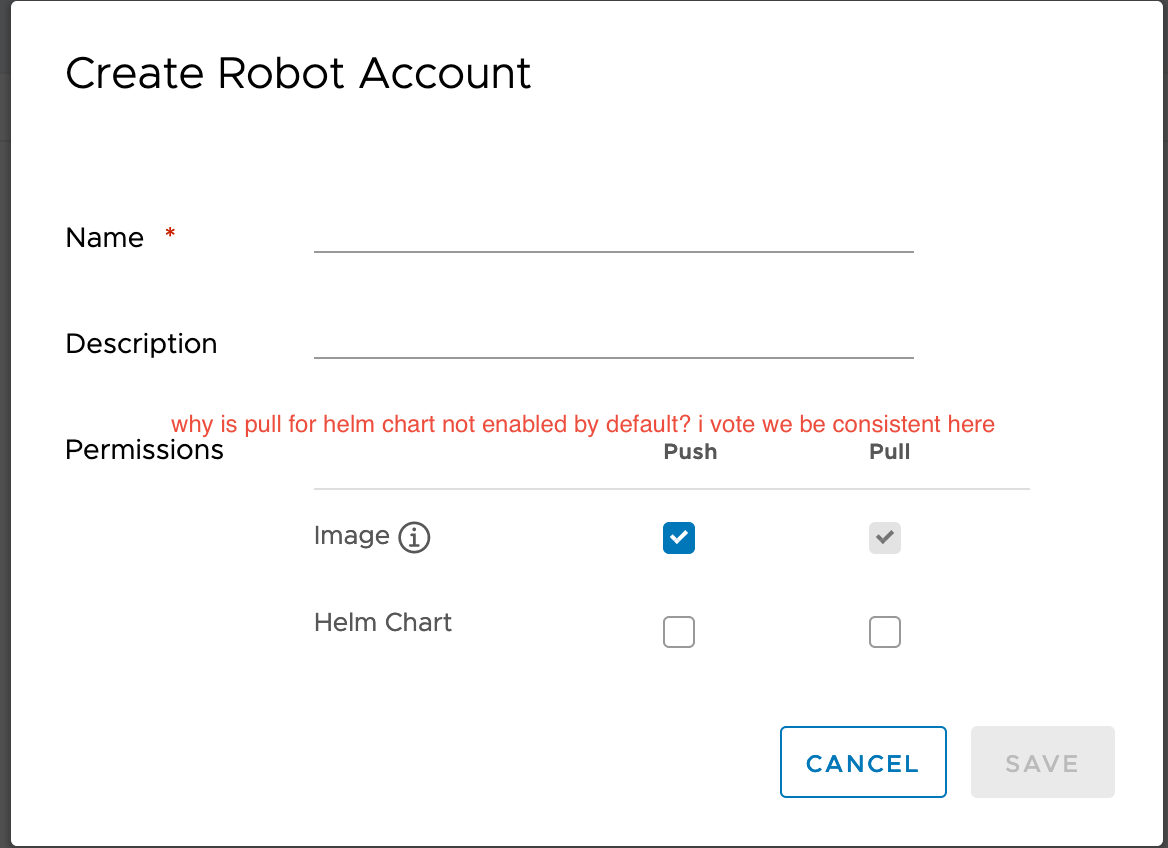Enable Push permission for Helm Chart

(x=679, y=631)
